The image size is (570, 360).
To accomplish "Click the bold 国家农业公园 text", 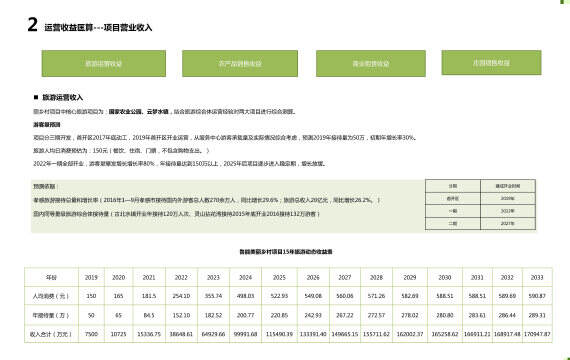I will [x=125, y=112].
